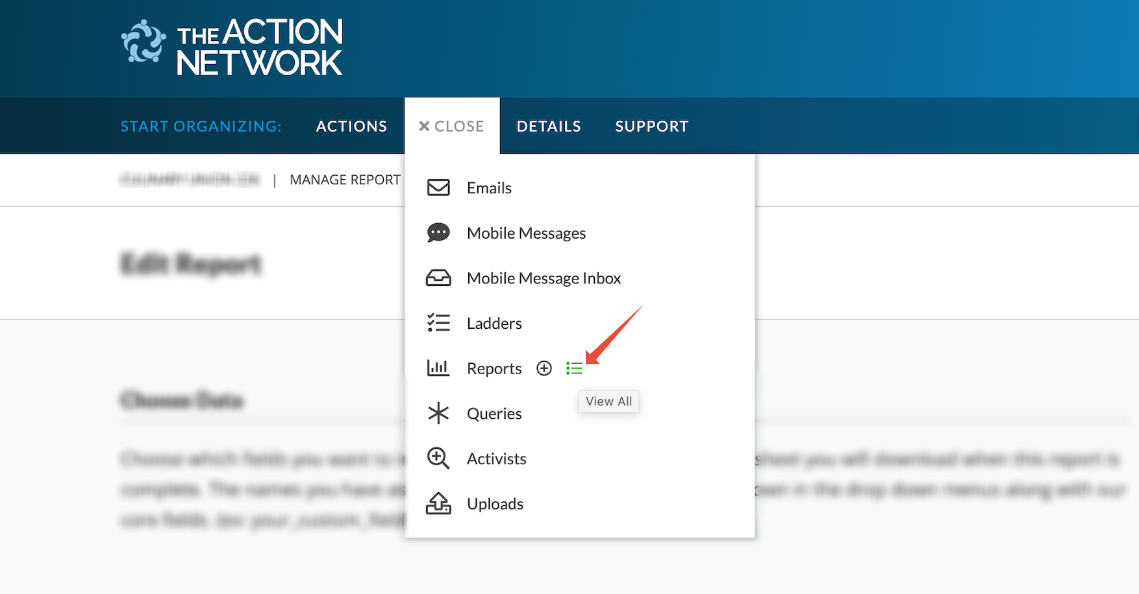Image resolution: width=1139 pixels, height=594 pixels.
Task: Open the Details menu
Action: 548,126
